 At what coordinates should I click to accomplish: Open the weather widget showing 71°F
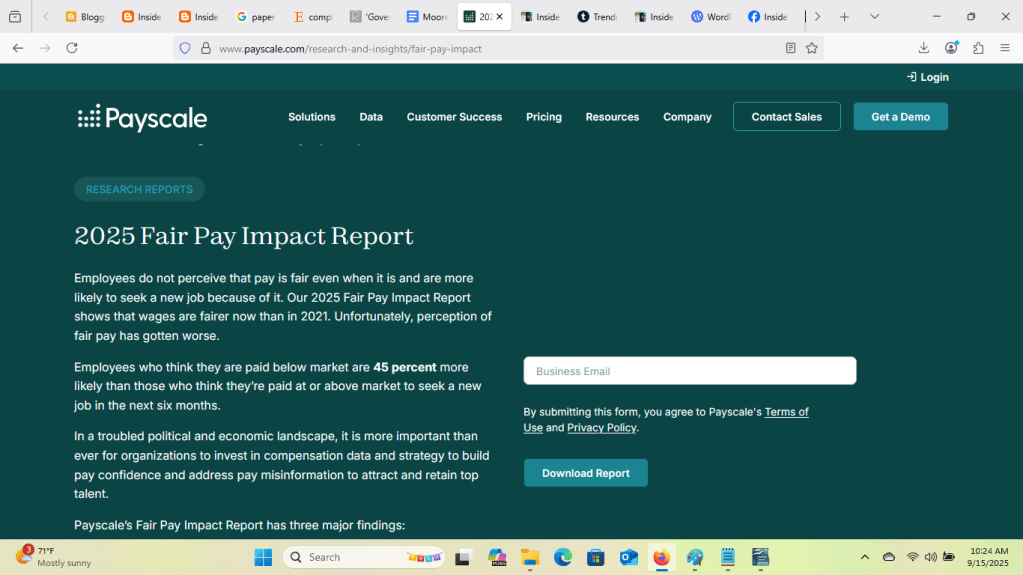53,557
